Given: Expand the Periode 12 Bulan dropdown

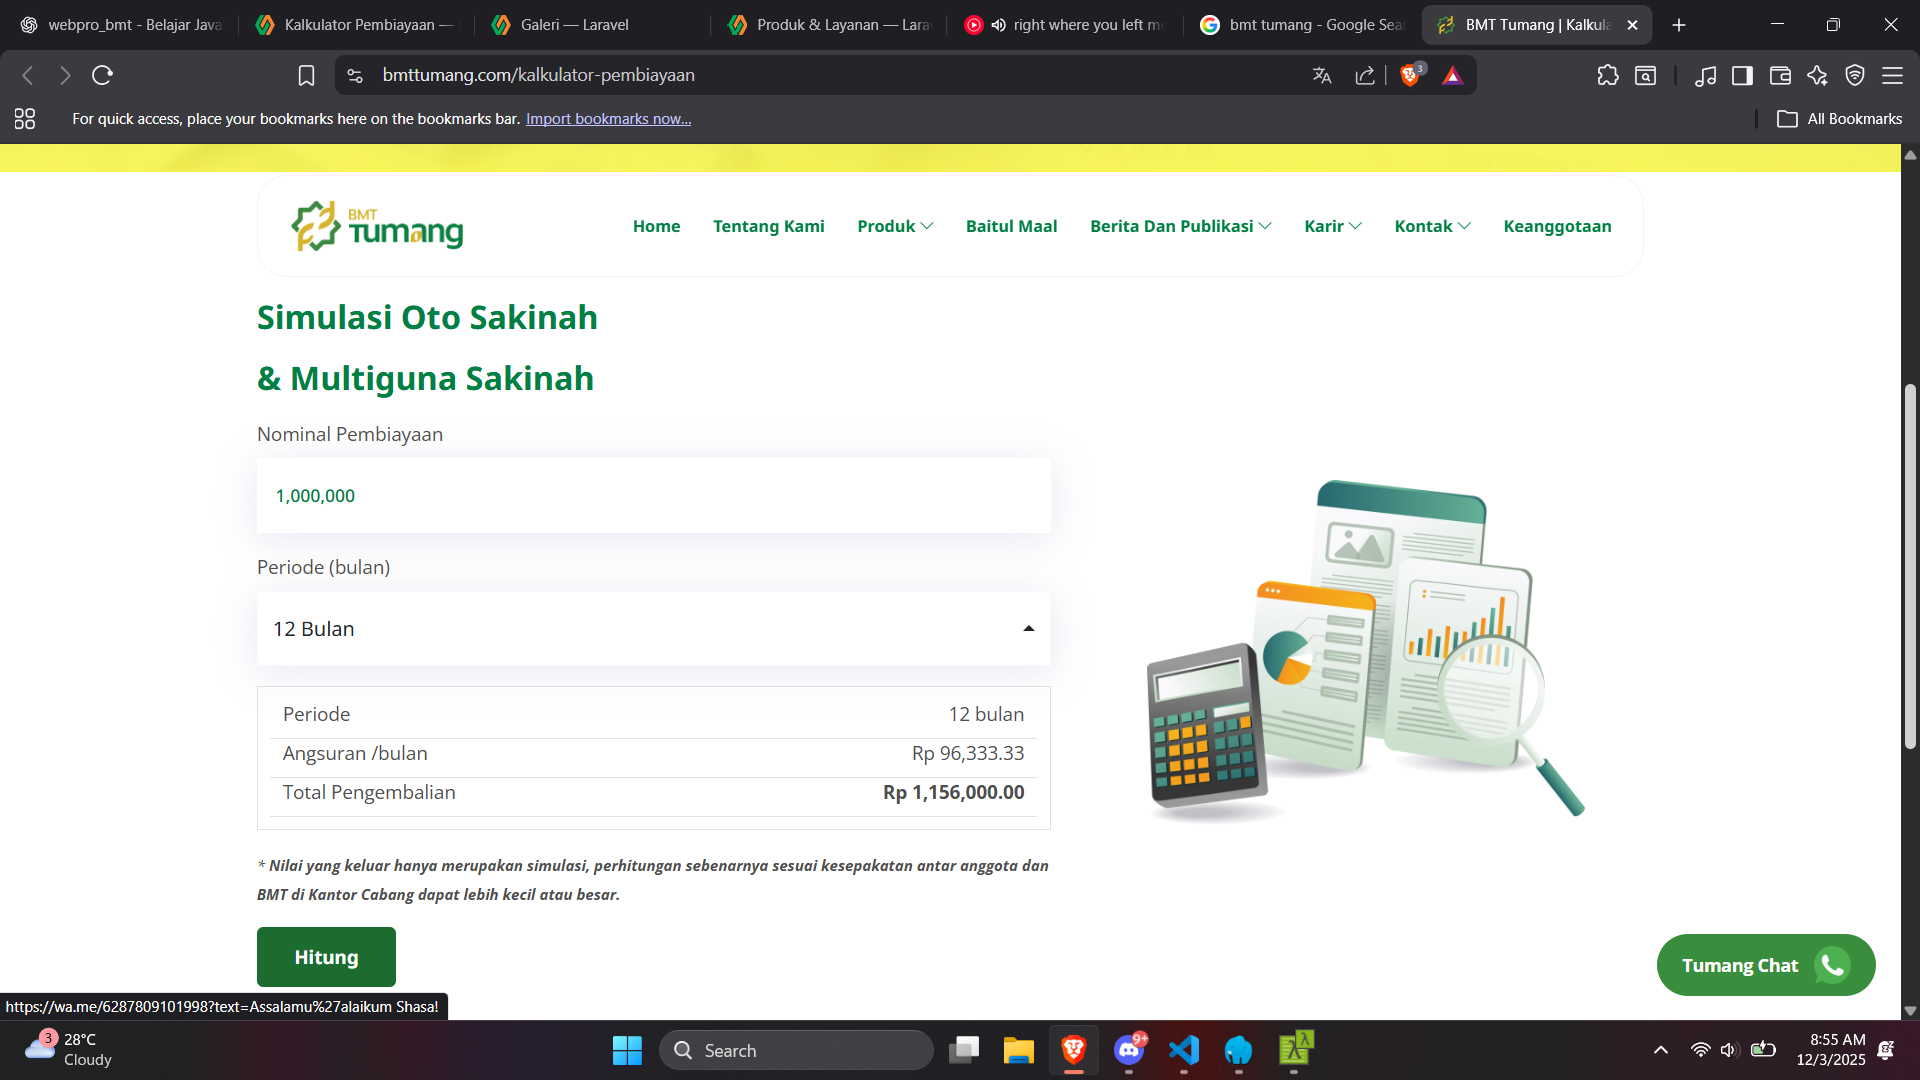Looking at the screenshot, I should pyautogui.click(x=653, y=629).
